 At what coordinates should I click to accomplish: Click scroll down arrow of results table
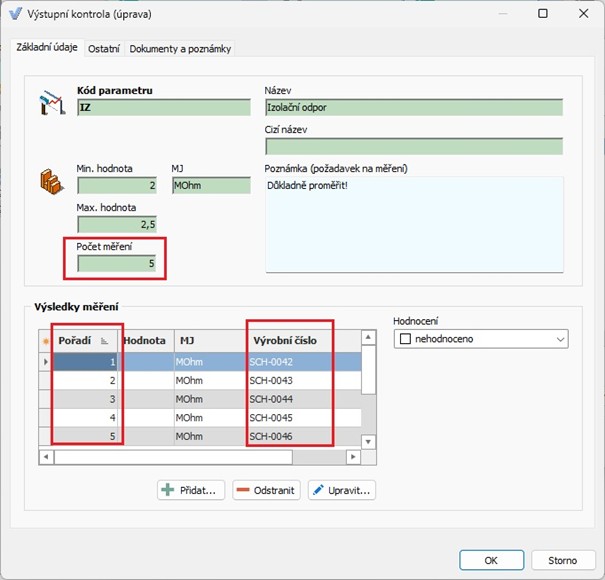pos(368,441)
